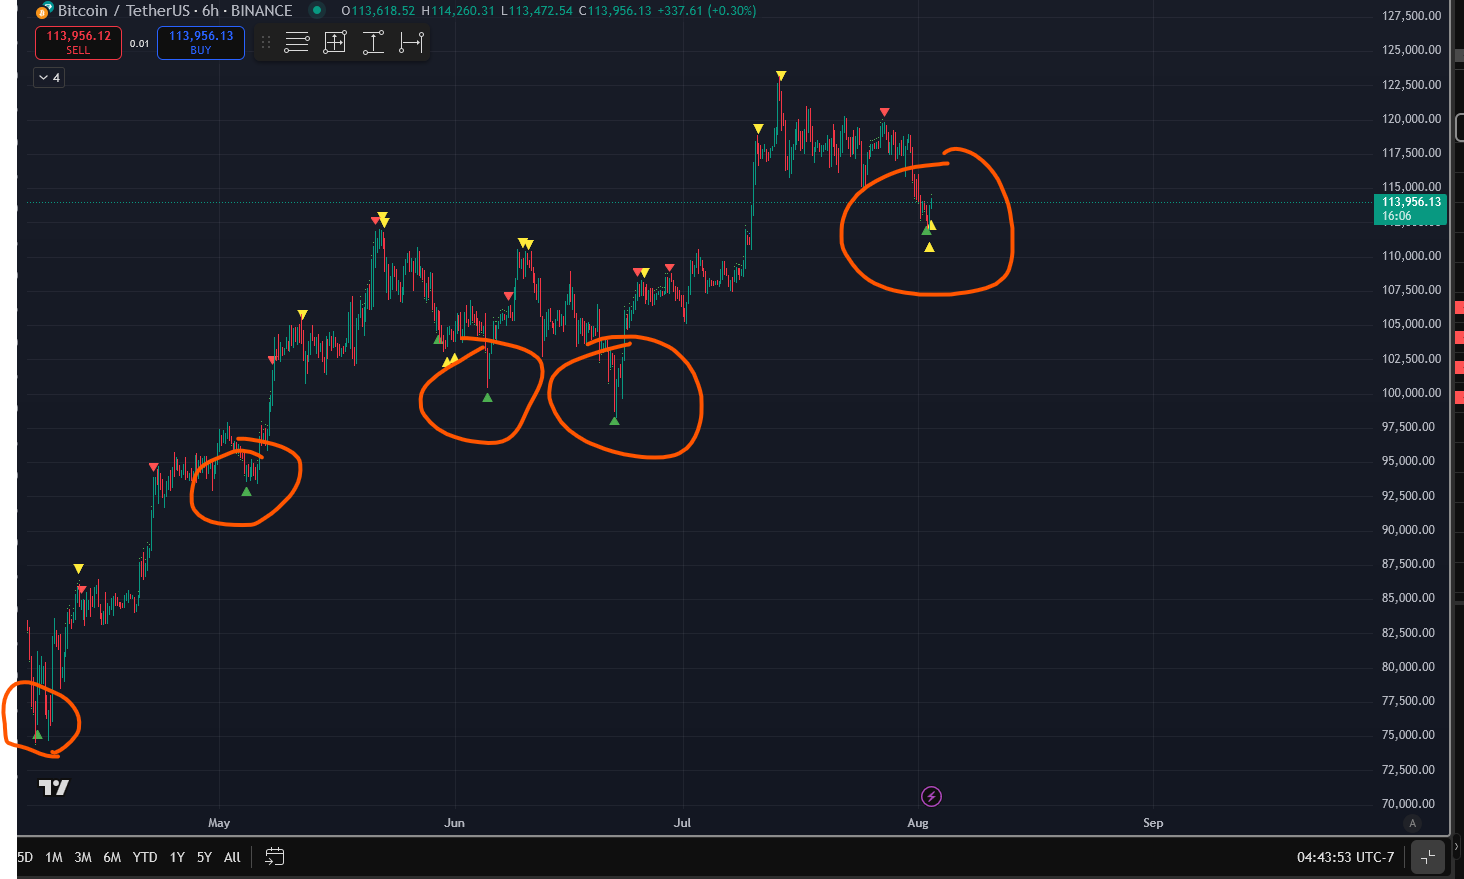Click the change value +337.61 (+0.30%)

(707, 11)
